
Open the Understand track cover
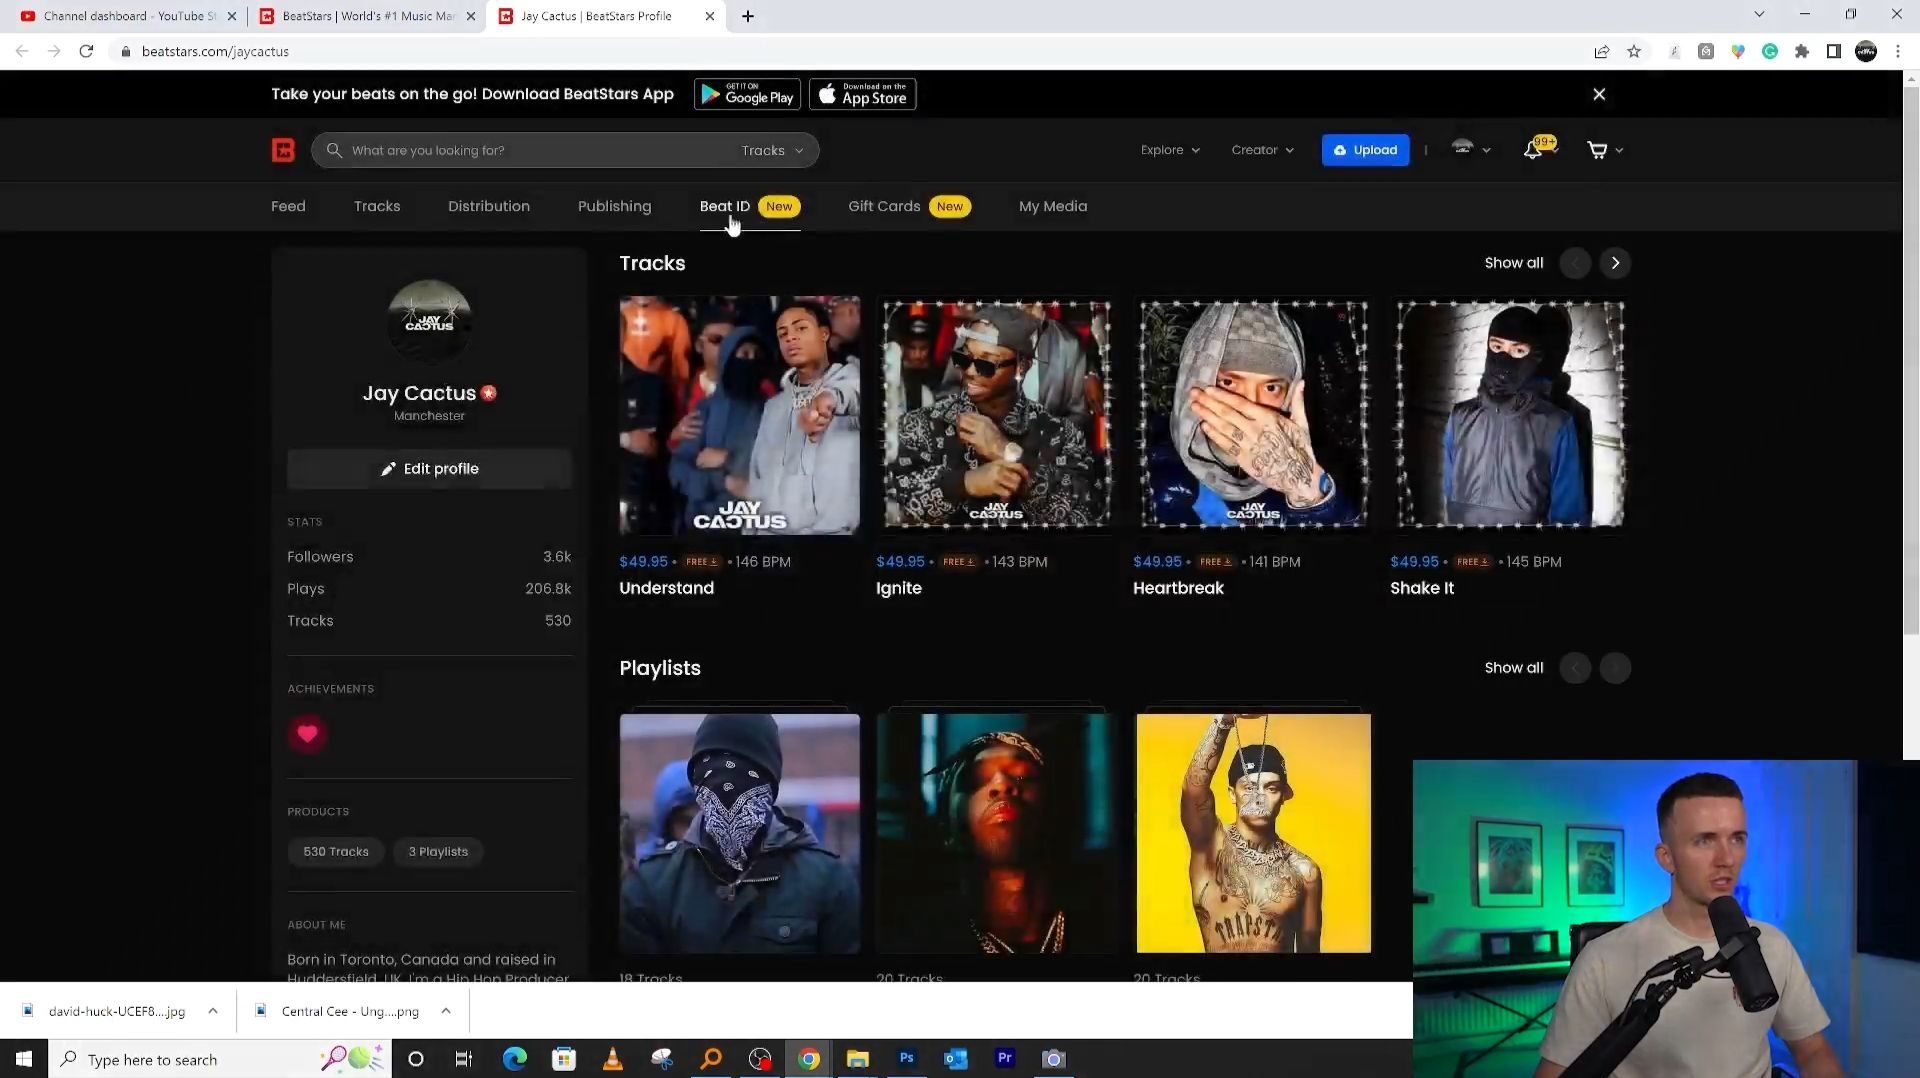739,415
